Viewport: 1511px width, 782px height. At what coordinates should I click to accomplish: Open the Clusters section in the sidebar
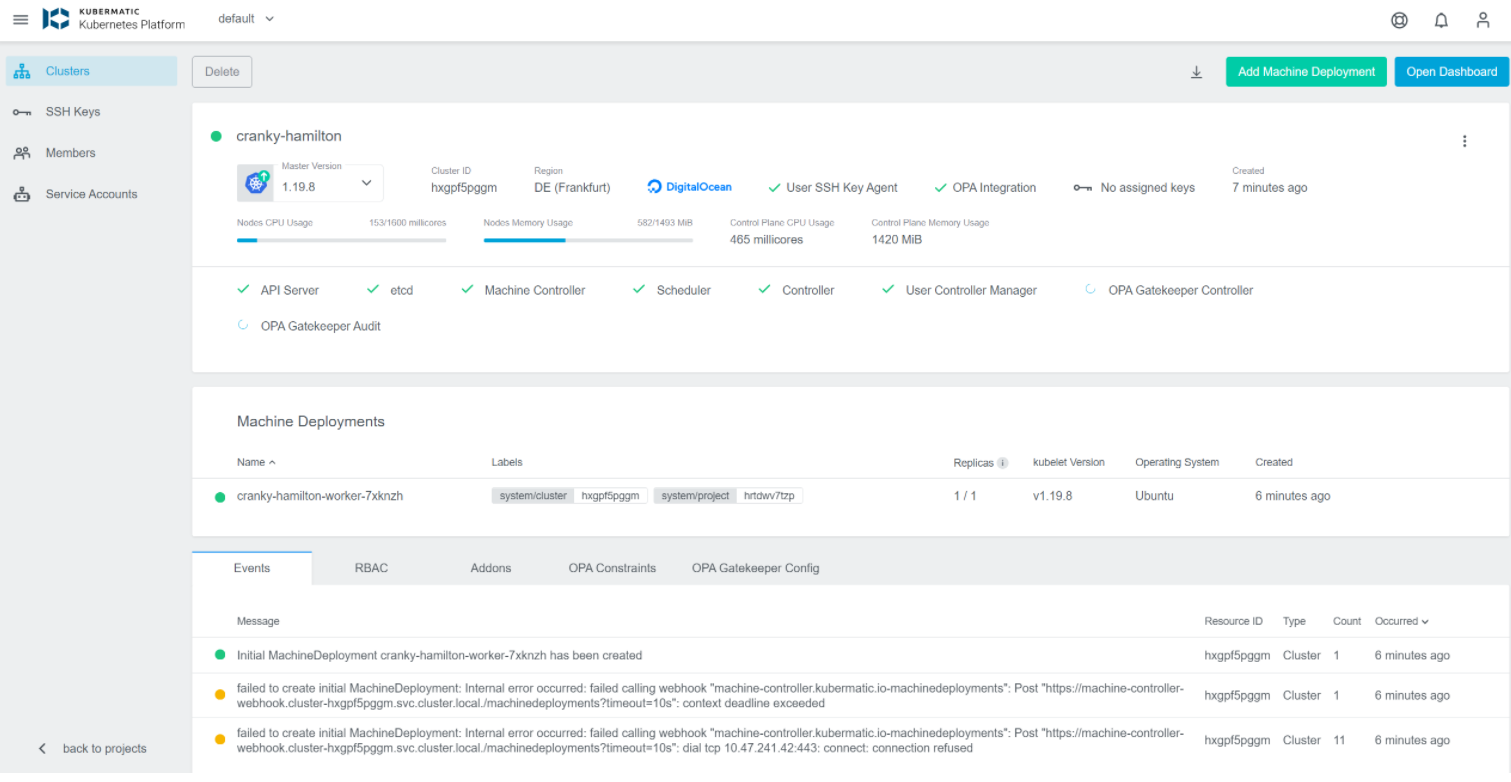click(67, 71)
